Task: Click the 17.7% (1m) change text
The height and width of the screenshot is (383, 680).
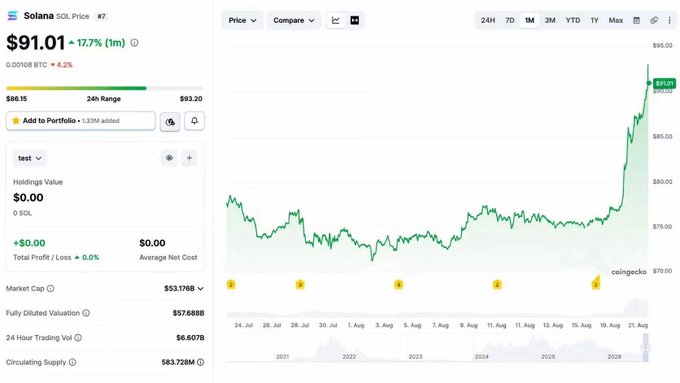Action: click(x=101, y=43)
